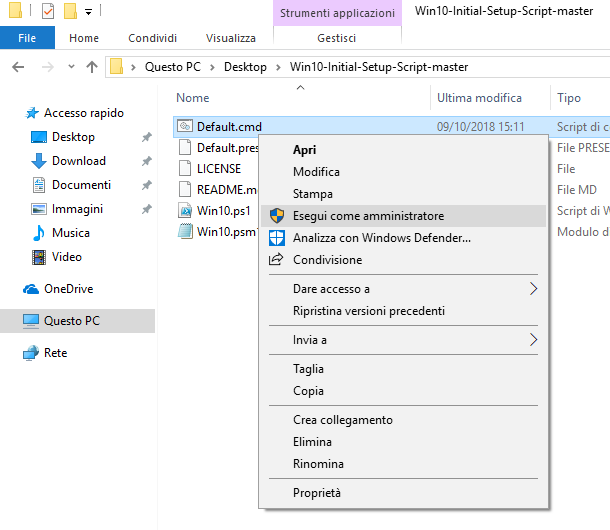
Task: Expand the Invia a submenu
Action: coord(403,340)
